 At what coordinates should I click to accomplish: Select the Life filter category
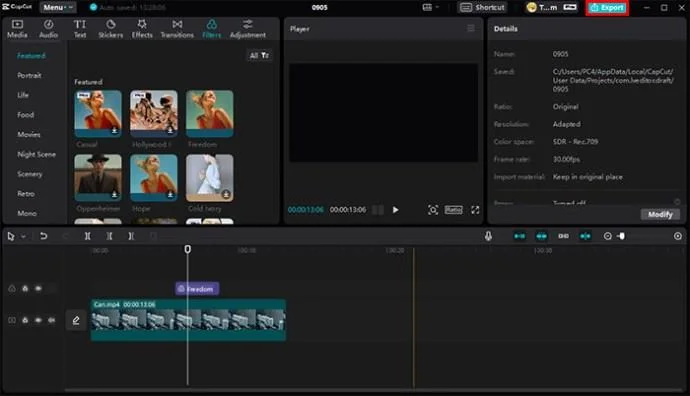23,95
